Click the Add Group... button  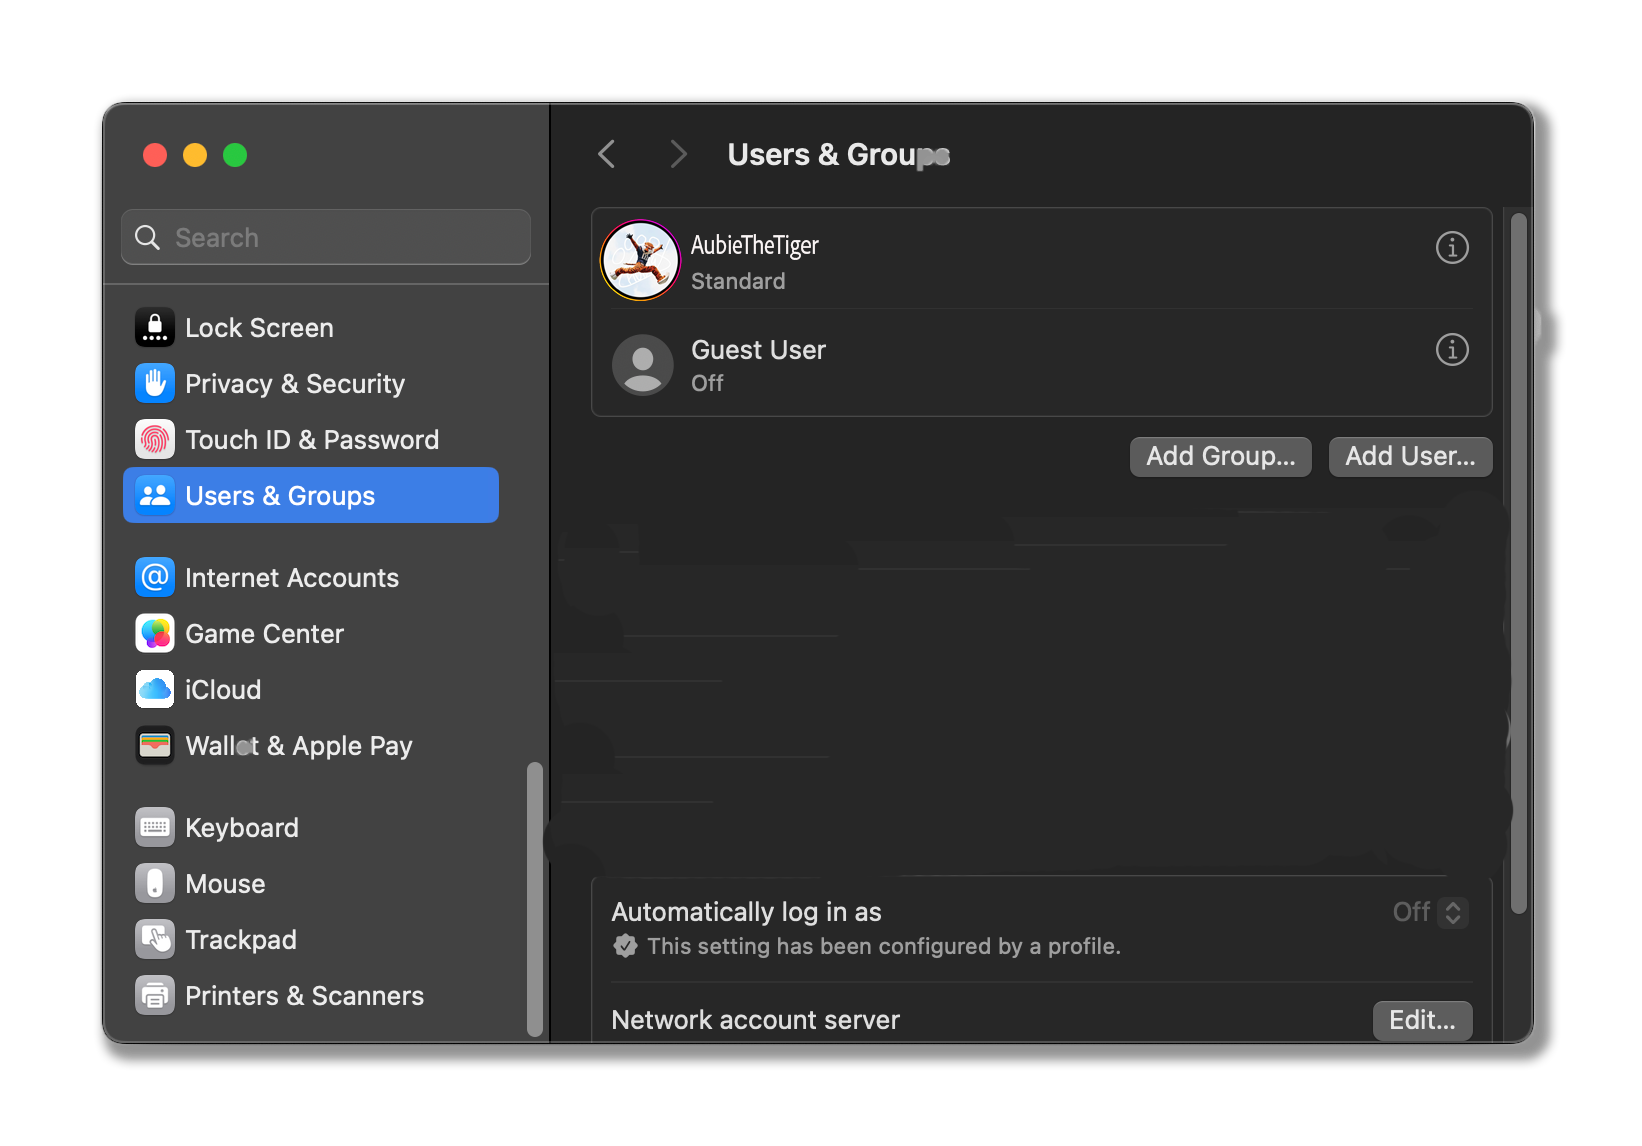tap(1220, 457)
